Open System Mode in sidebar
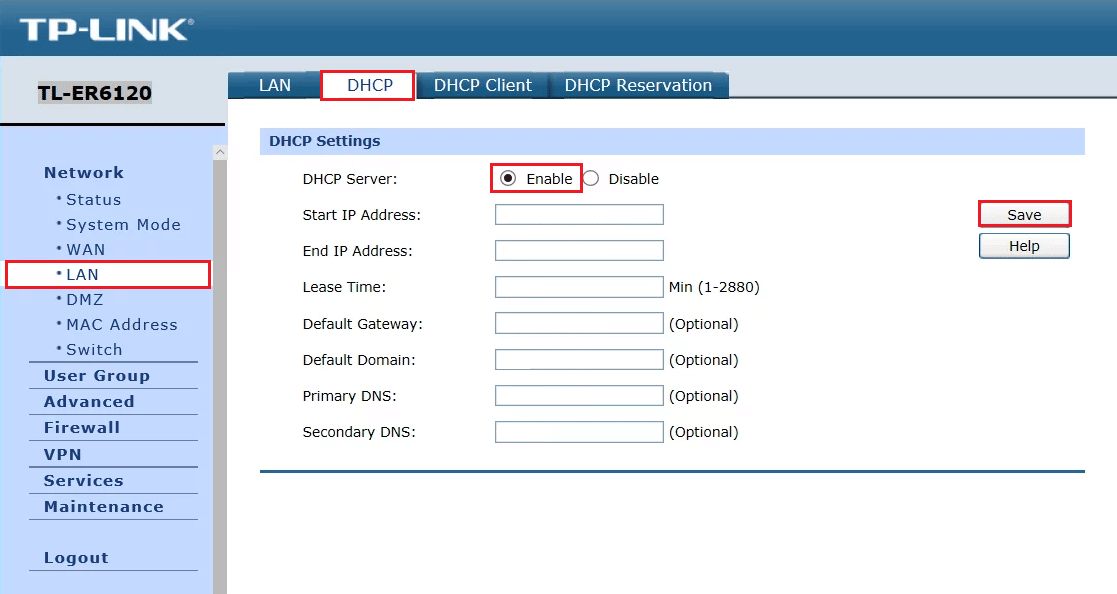Viewport: 1117px width, 594px height. click(123, 224)
